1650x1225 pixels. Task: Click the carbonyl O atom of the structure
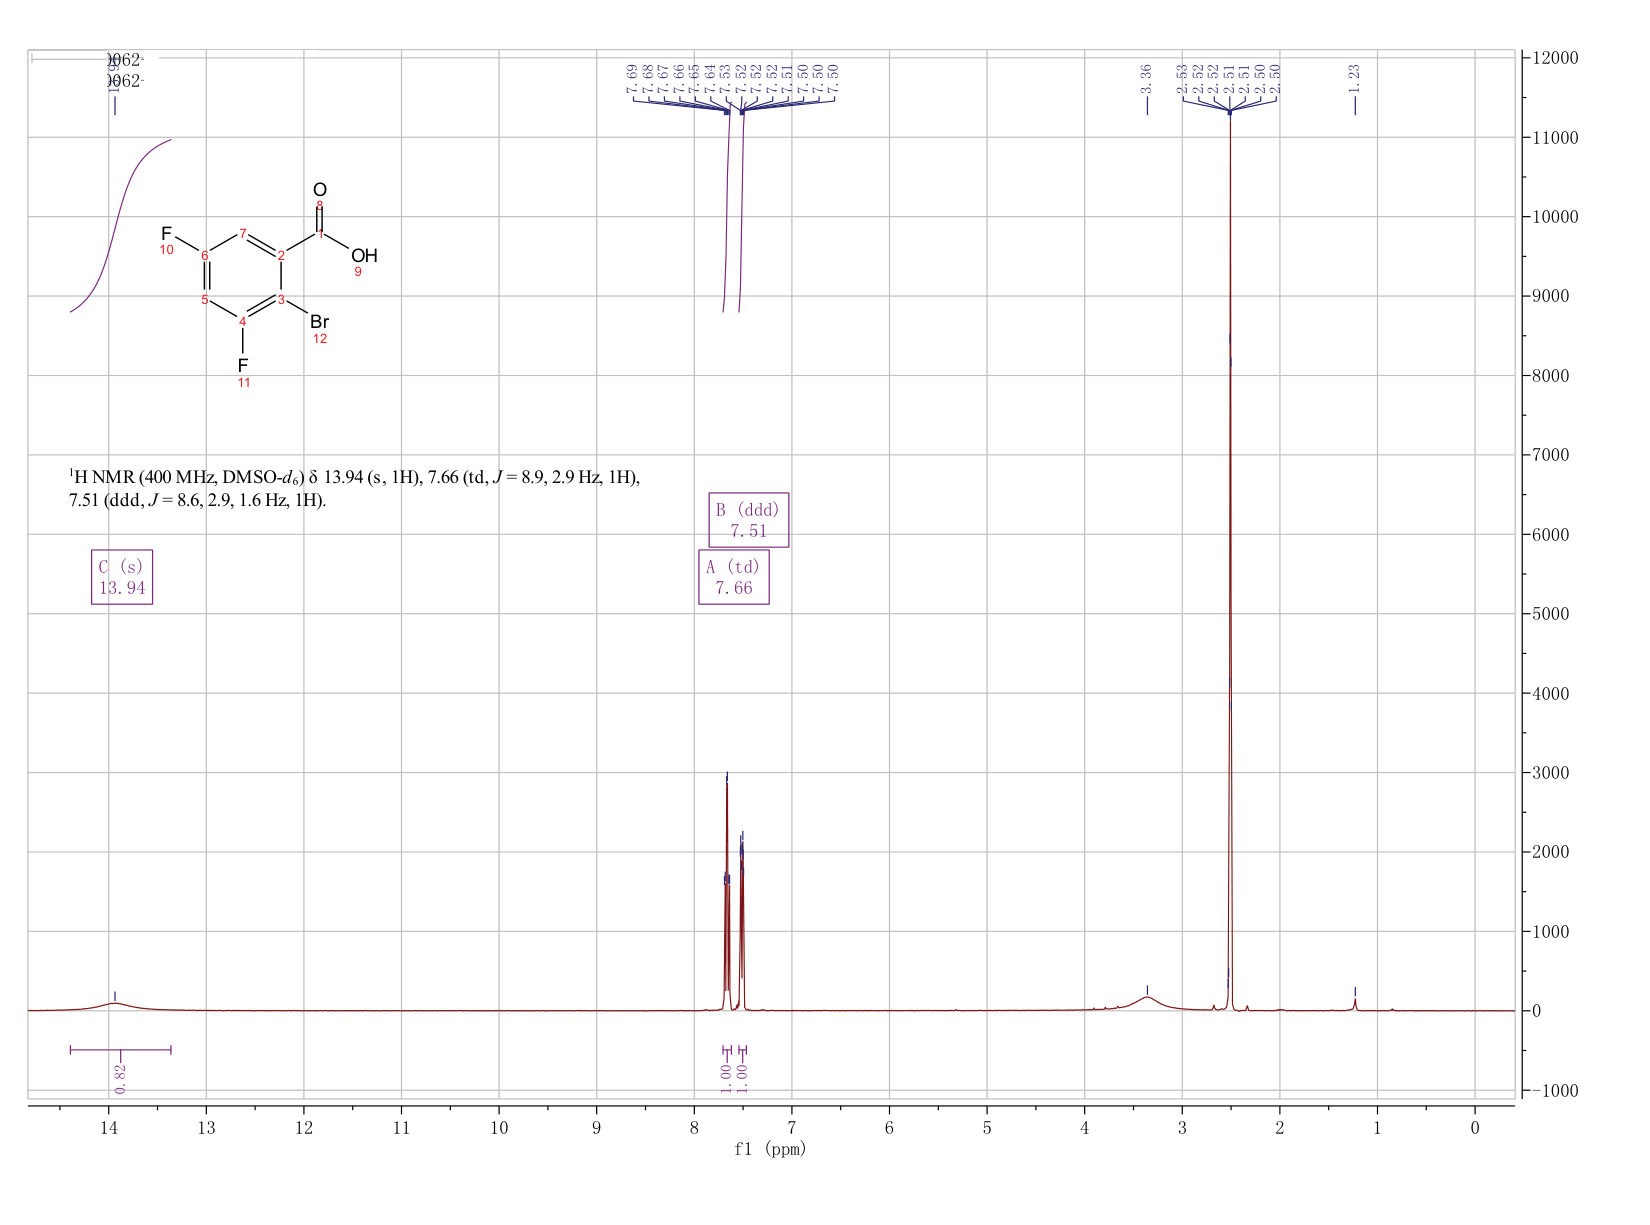coord(319,189)
